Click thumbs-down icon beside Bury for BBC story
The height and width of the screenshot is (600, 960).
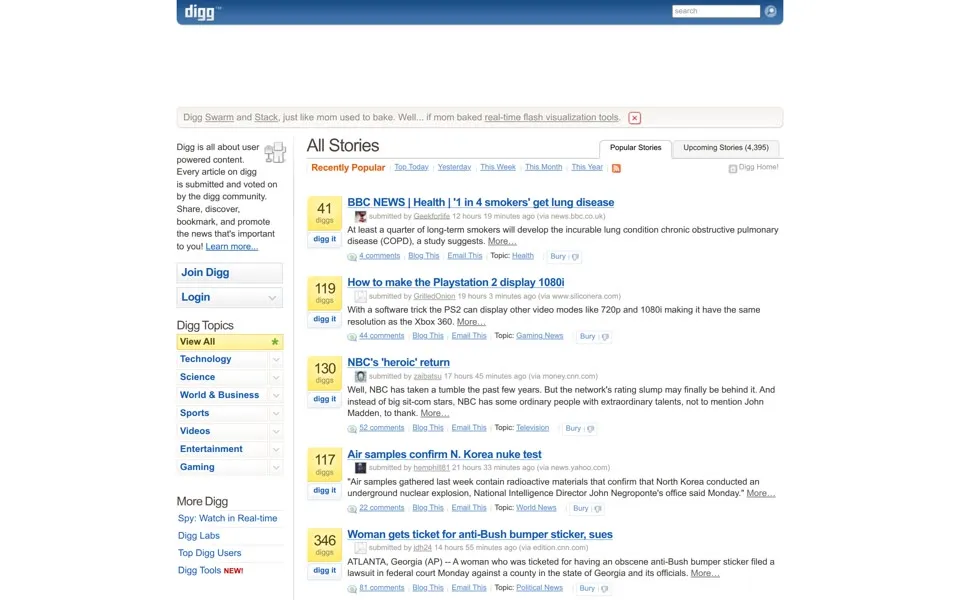575,257
